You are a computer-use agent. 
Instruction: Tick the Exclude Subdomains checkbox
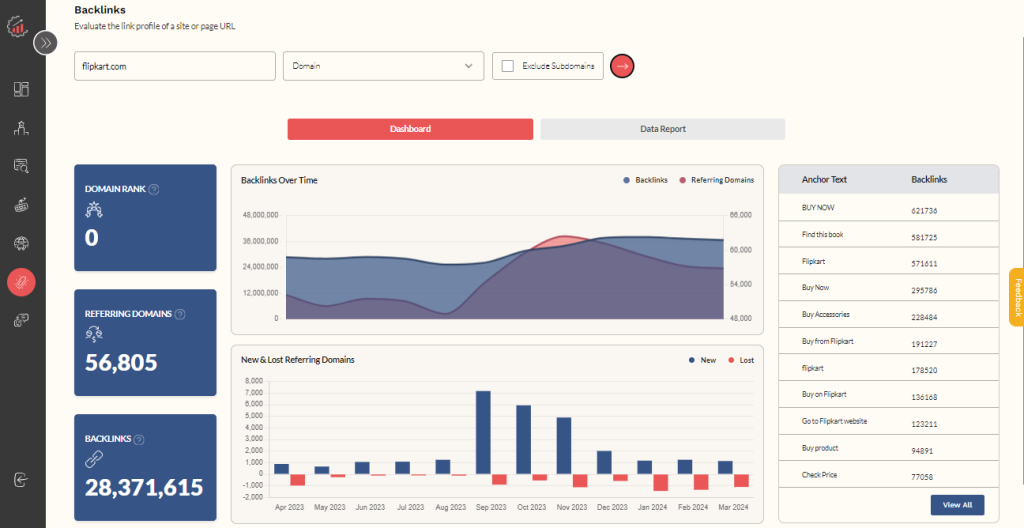pos(507,66)
